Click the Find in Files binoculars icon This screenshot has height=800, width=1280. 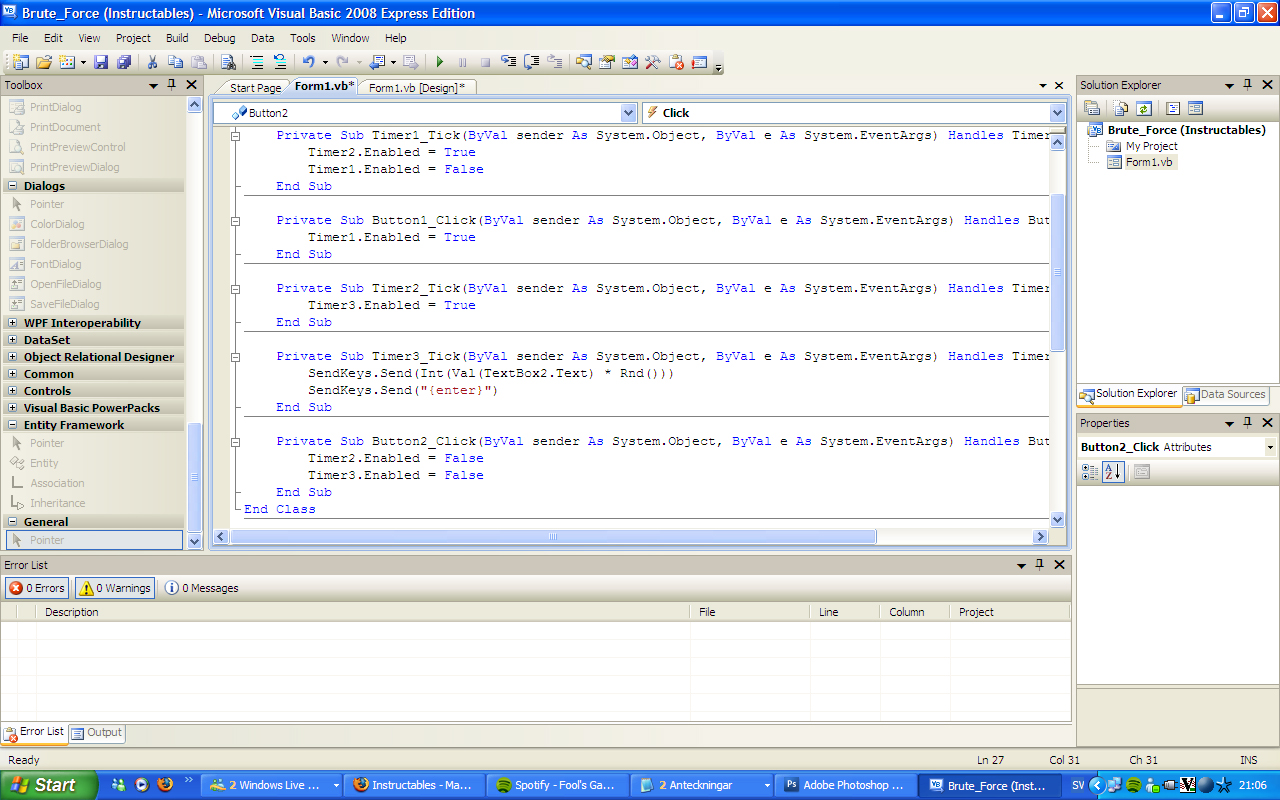[x=228, y=62]
